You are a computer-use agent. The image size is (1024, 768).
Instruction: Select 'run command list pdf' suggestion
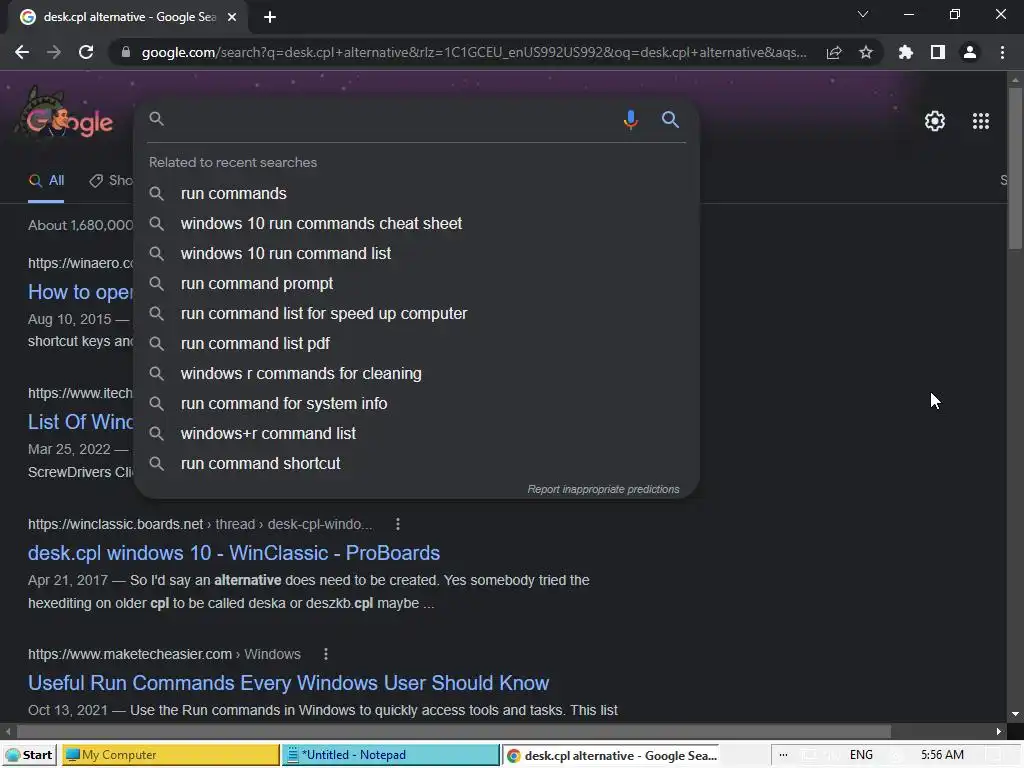pos(416,344)
